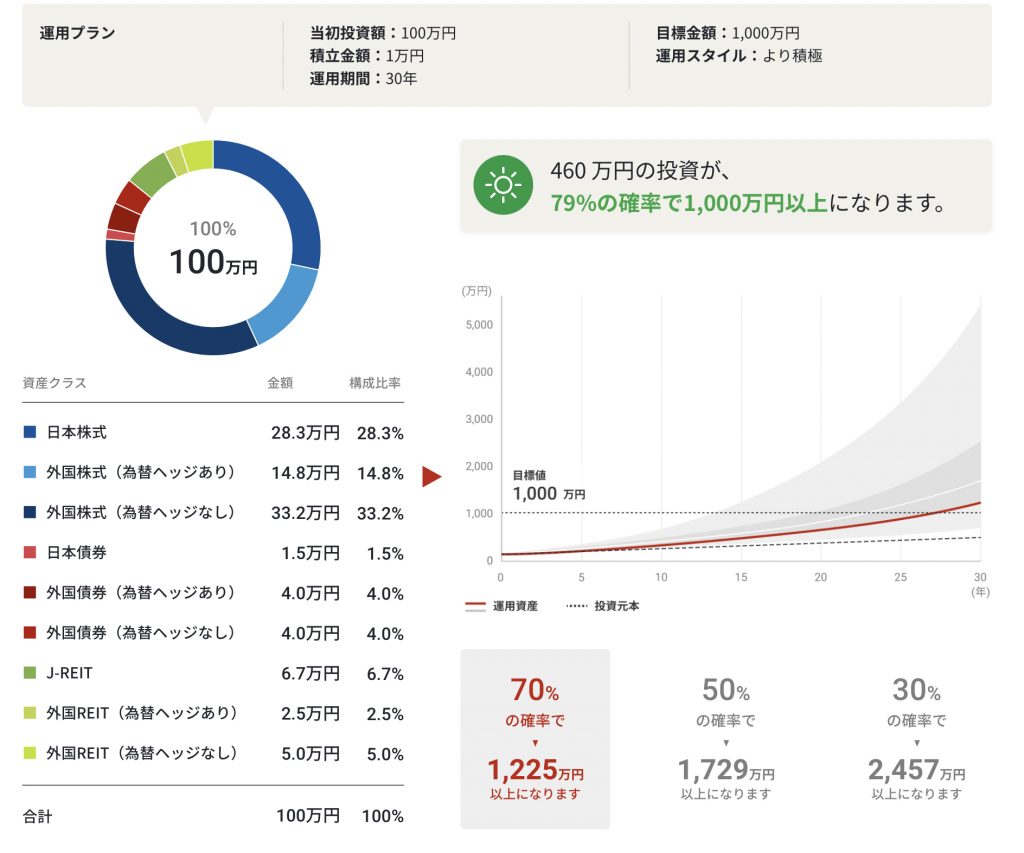Select the 30% probability option
The image size is (1024, 853).
(x=917, y=739)
